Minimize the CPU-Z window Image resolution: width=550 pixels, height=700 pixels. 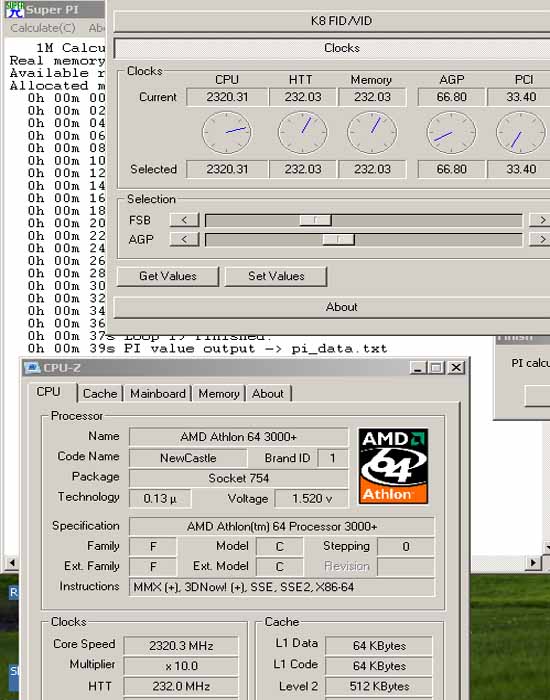coord(418,367)
